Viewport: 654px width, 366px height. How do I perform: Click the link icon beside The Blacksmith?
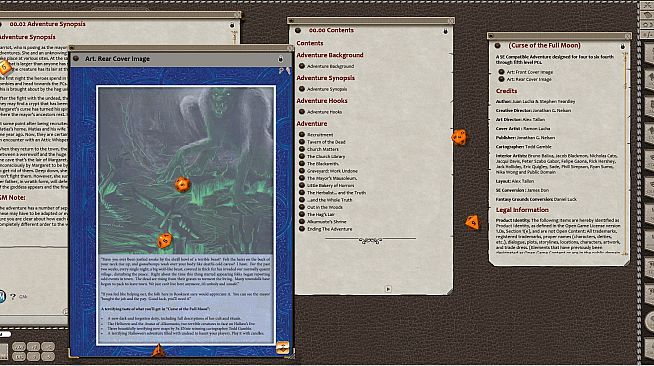click(x=302, y=163)
